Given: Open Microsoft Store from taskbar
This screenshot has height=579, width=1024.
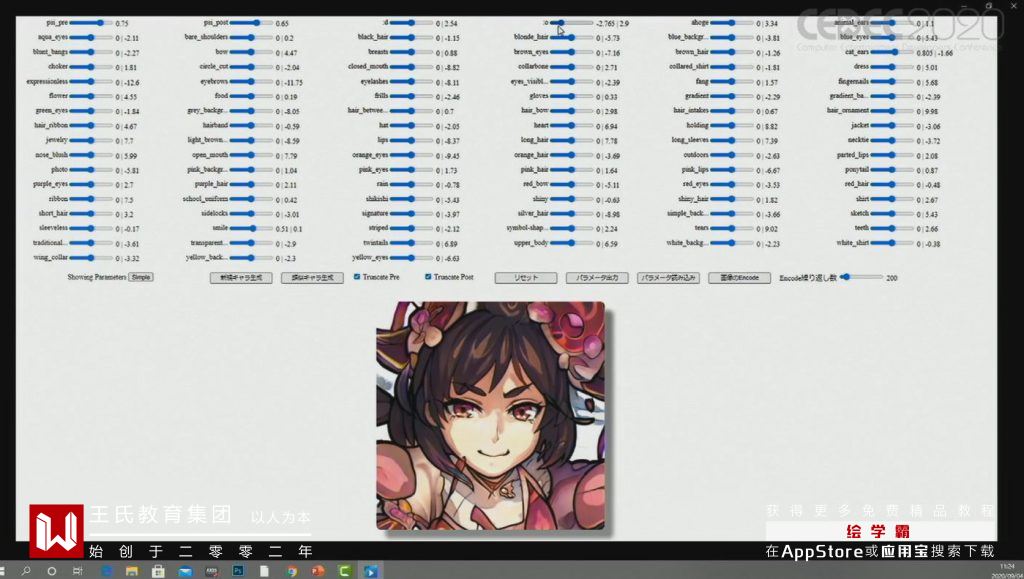Looking at the screenshot, I should 158,571.
